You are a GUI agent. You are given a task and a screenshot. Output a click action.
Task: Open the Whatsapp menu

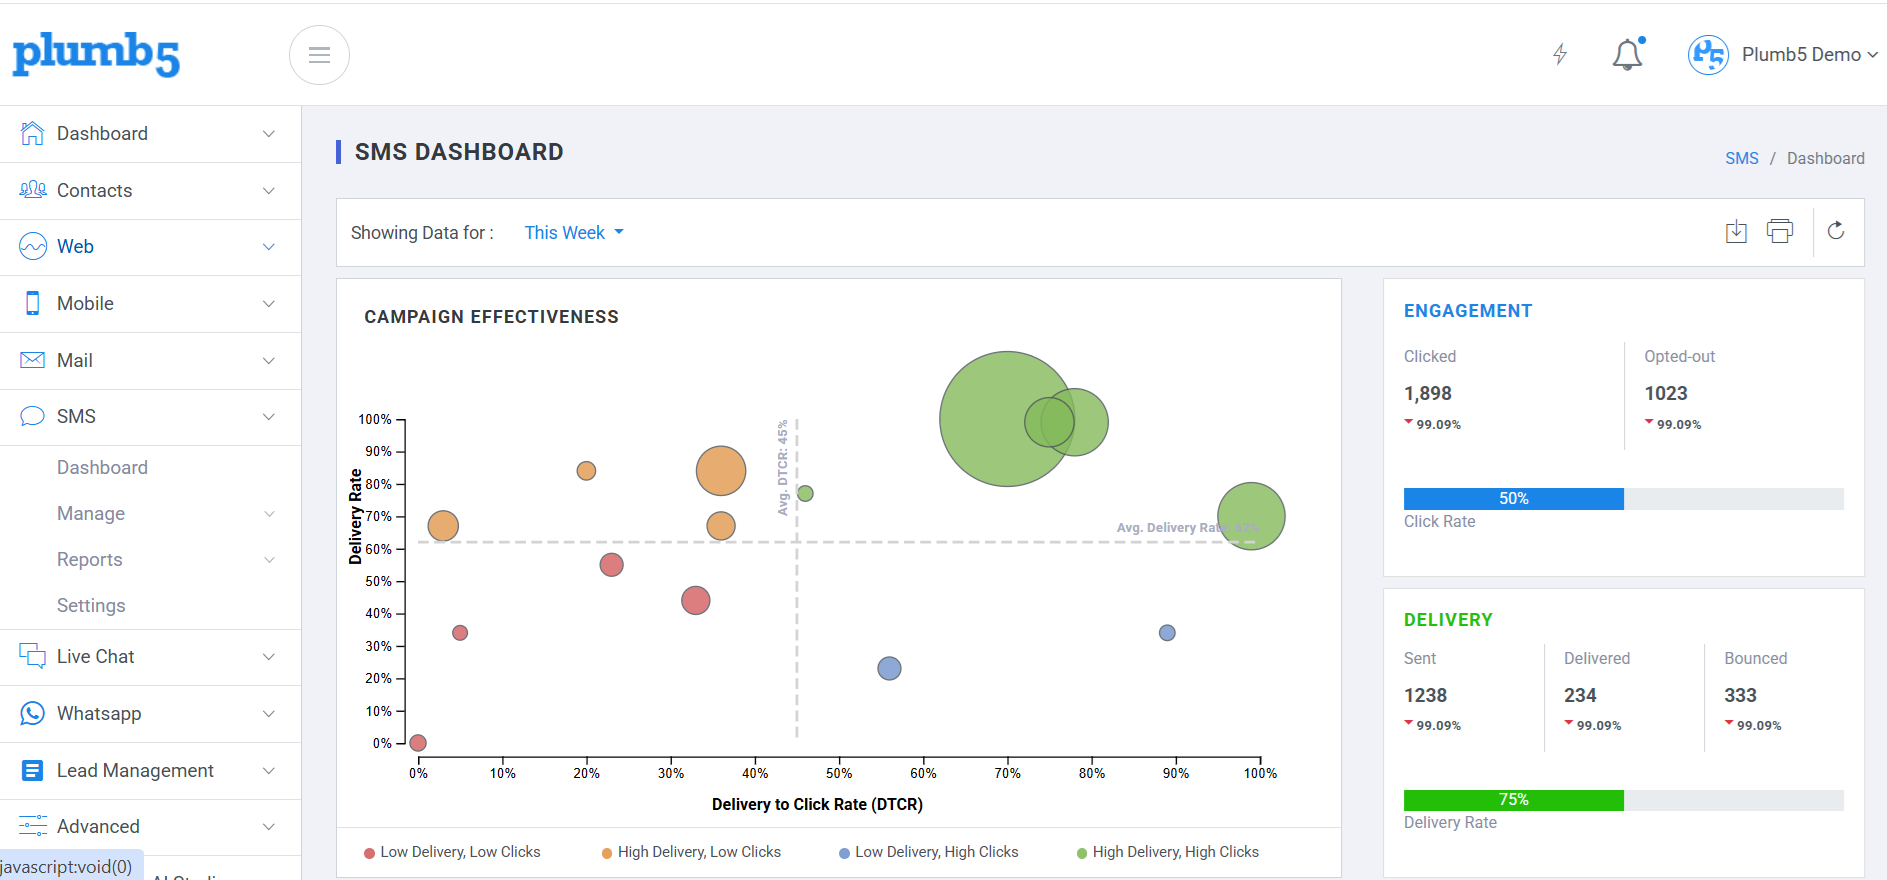click(x=150, y=714)
